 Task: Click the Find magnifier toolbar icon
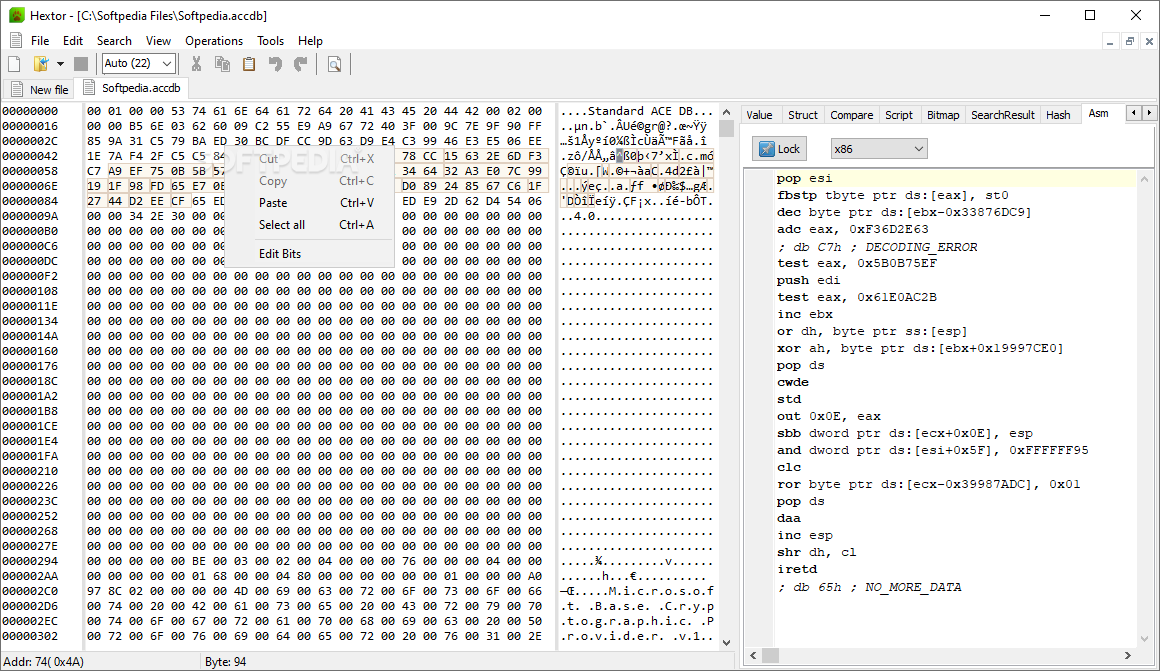pyautogui.click(x=334, y=64)
